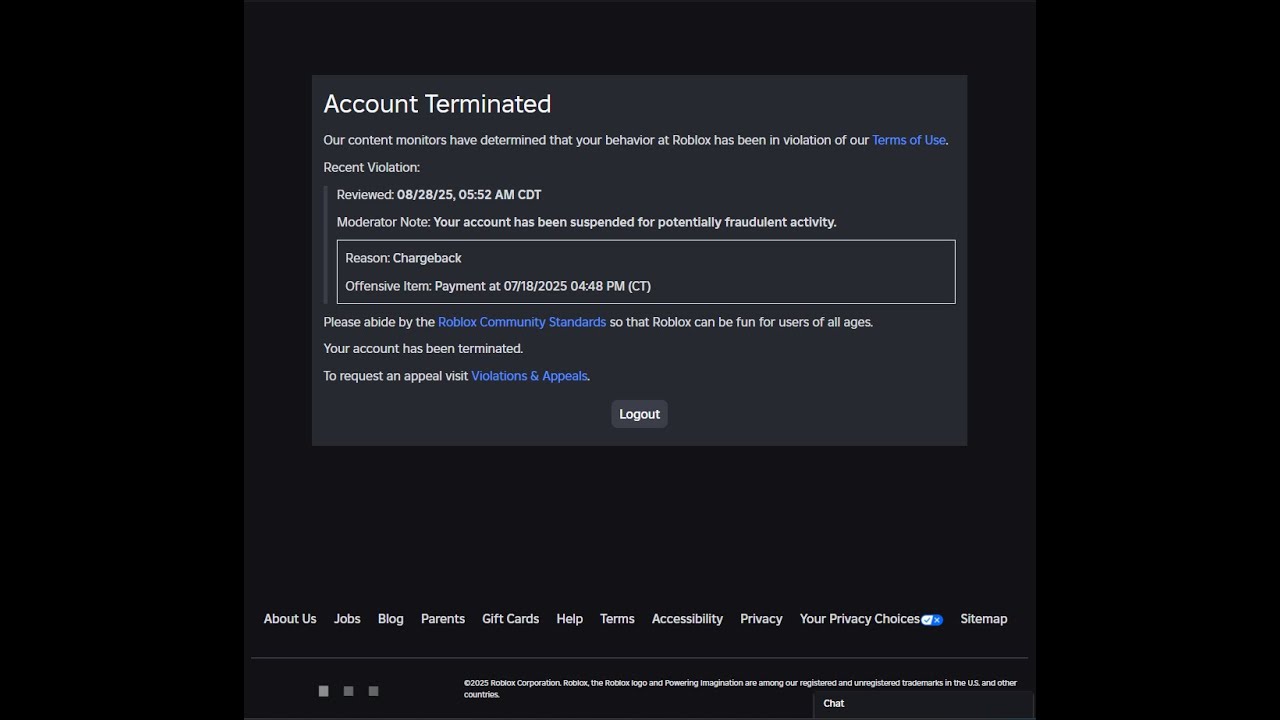Click the privacy choices toggle icon

(x=932, y=620)
